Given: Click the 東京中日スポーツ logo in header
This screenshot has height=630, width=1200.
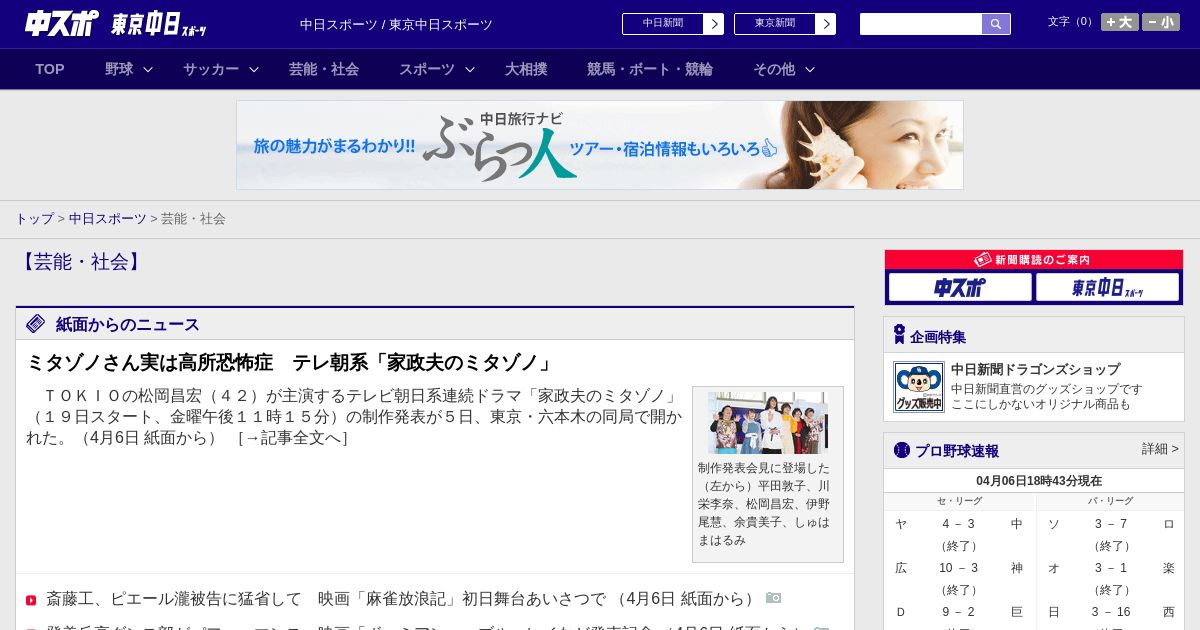Looking at the screenshot, I should (159, 24).
